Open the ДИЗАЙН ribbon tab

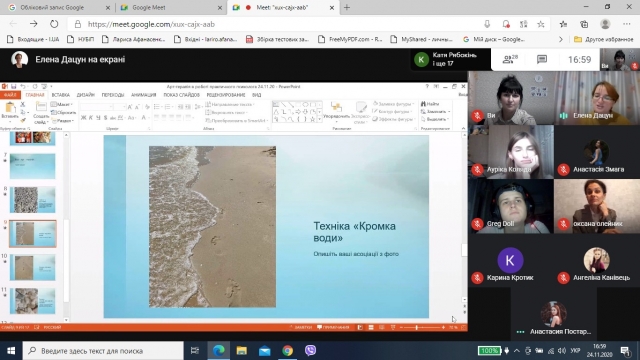tap(86, 95)
